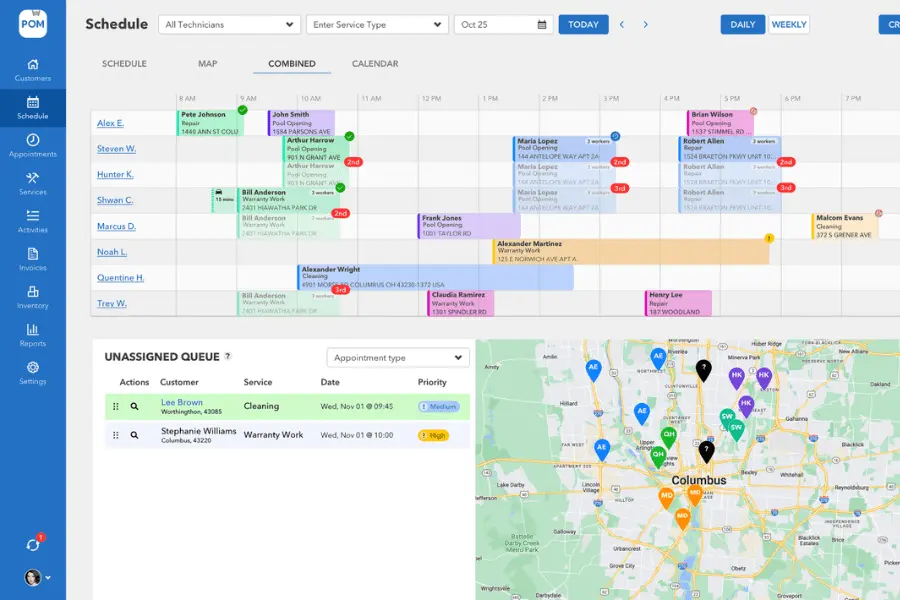Image resolution: width=900 pixels, height=600 pixels.
Task: Open John Smith Pool Opening appointment
Action: pos(301,123)
